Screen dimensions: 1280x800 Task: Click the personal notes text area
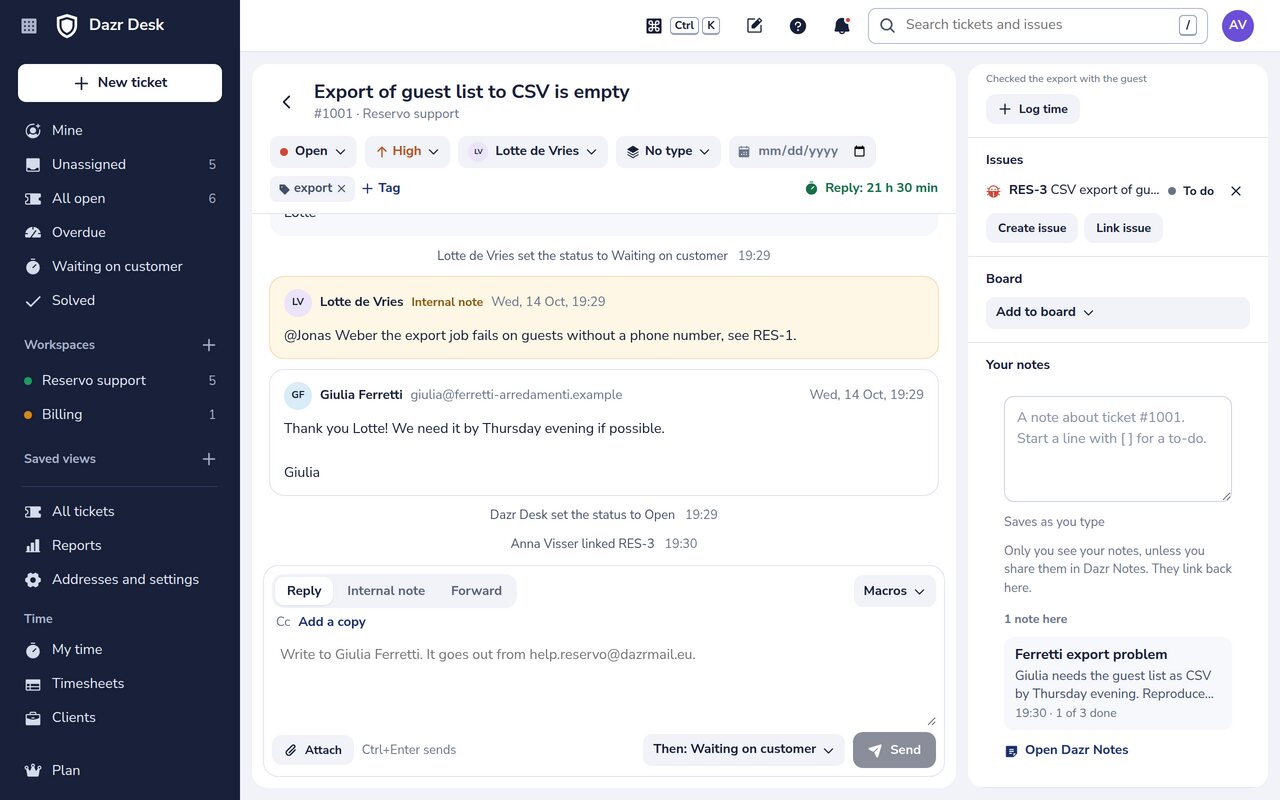click(x=1118, y=449)
